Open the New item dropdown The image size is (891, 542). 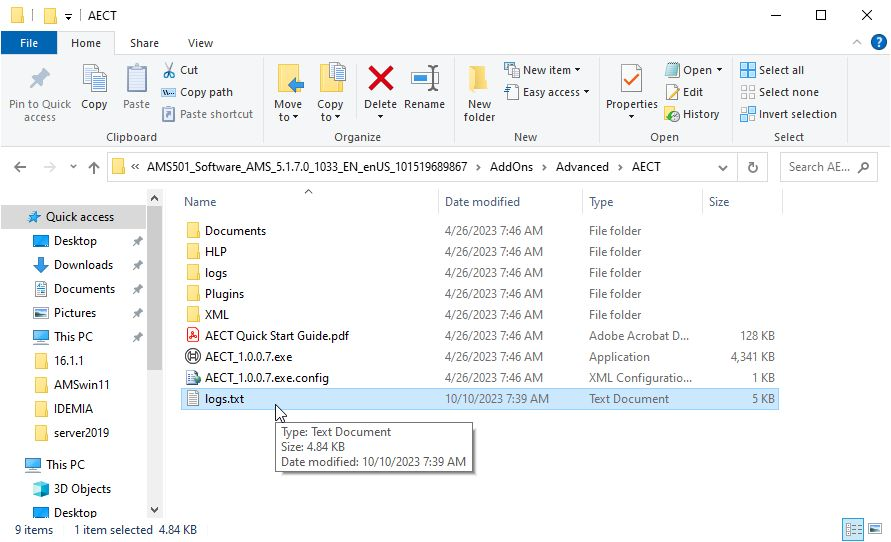543,70
